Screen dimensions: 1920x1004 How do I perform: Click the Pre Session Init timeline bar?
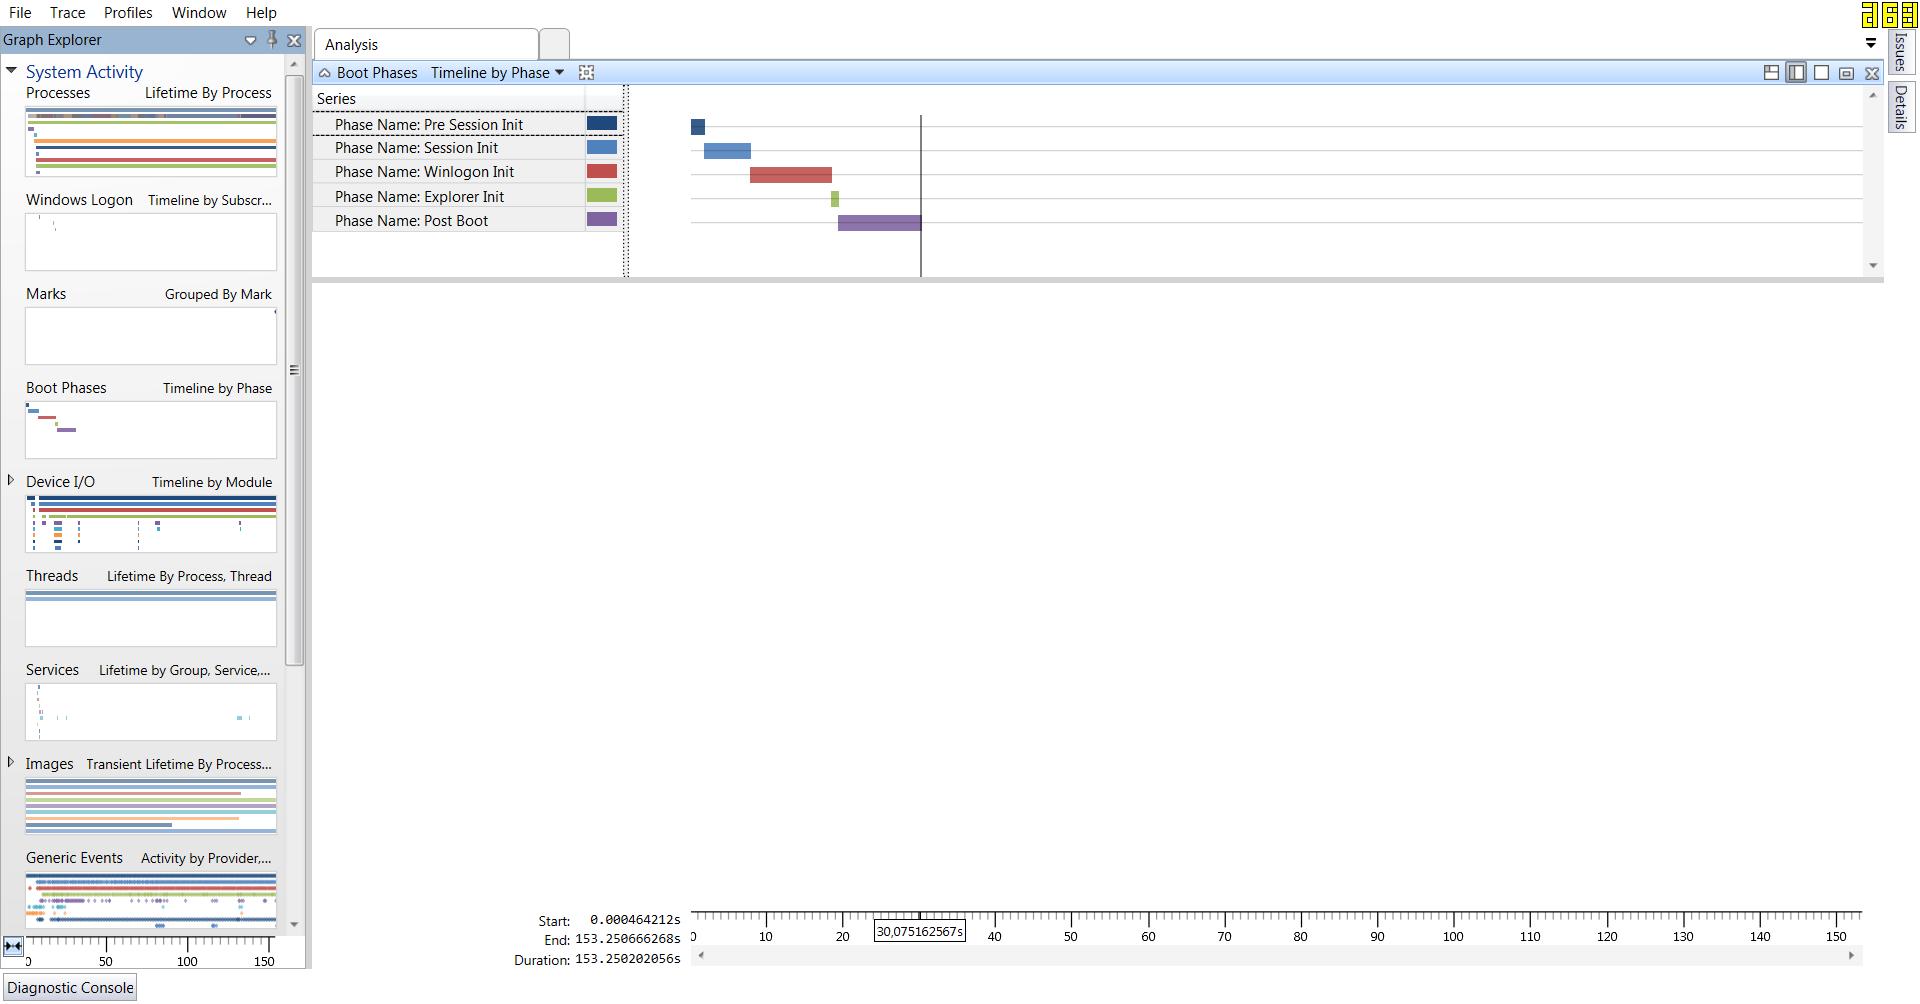tap(698, 127)
